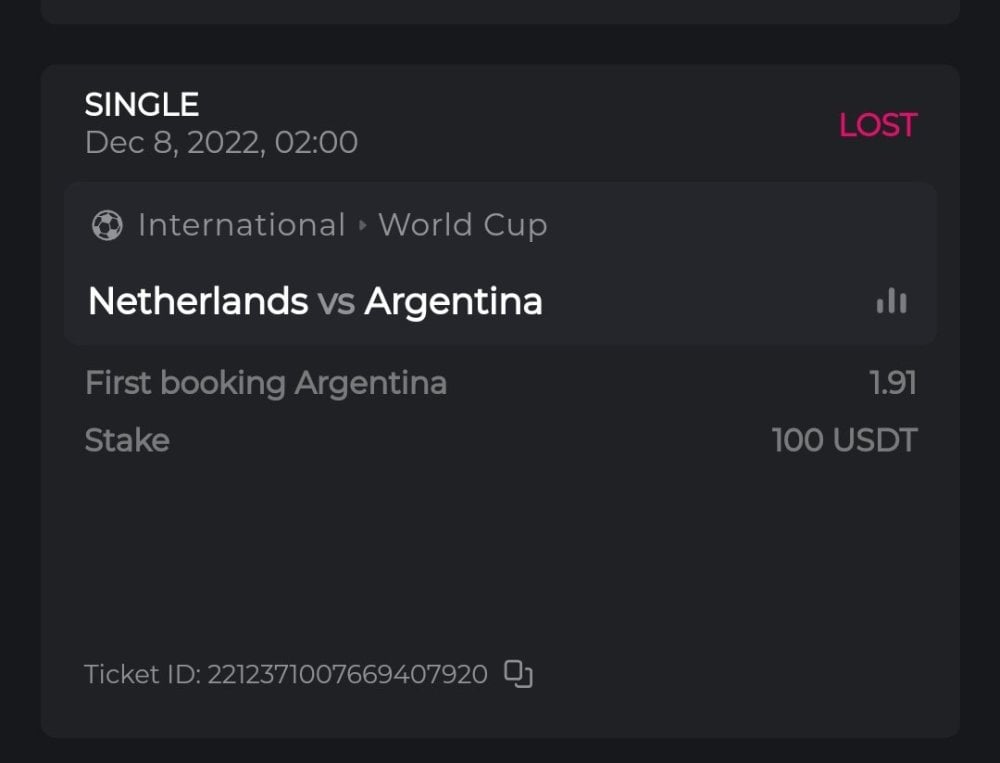The width and height of the screenshot is (1000, 763).
Task: Open match statistics bar chart icon
Action: tap(891, 301)
